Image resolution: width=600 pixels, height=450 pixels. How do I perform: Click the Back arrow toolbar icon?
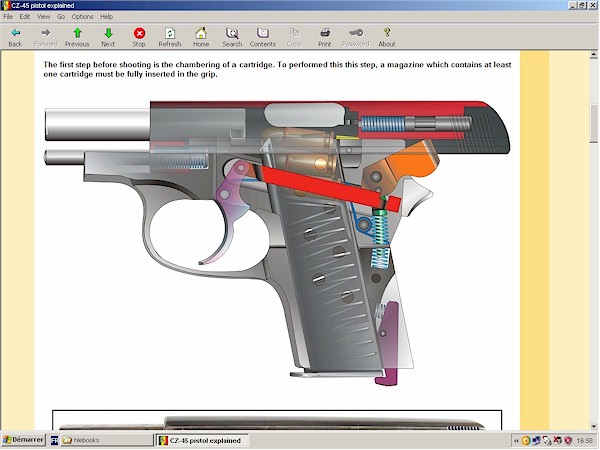tap(15, 33)
